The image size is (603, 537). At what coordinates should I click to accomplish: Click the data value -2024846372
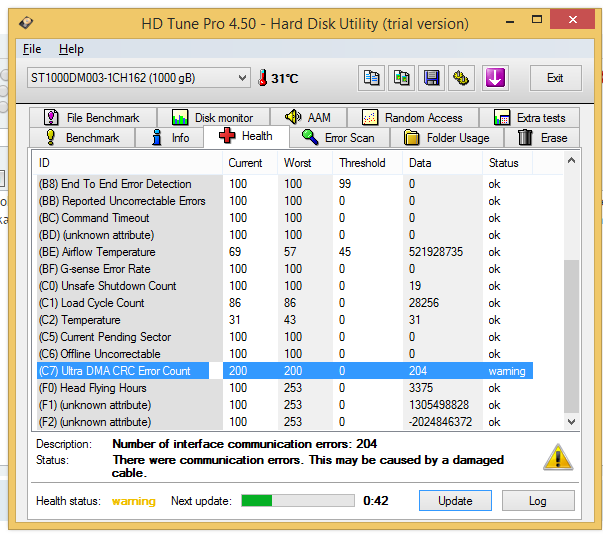point(440,422)
